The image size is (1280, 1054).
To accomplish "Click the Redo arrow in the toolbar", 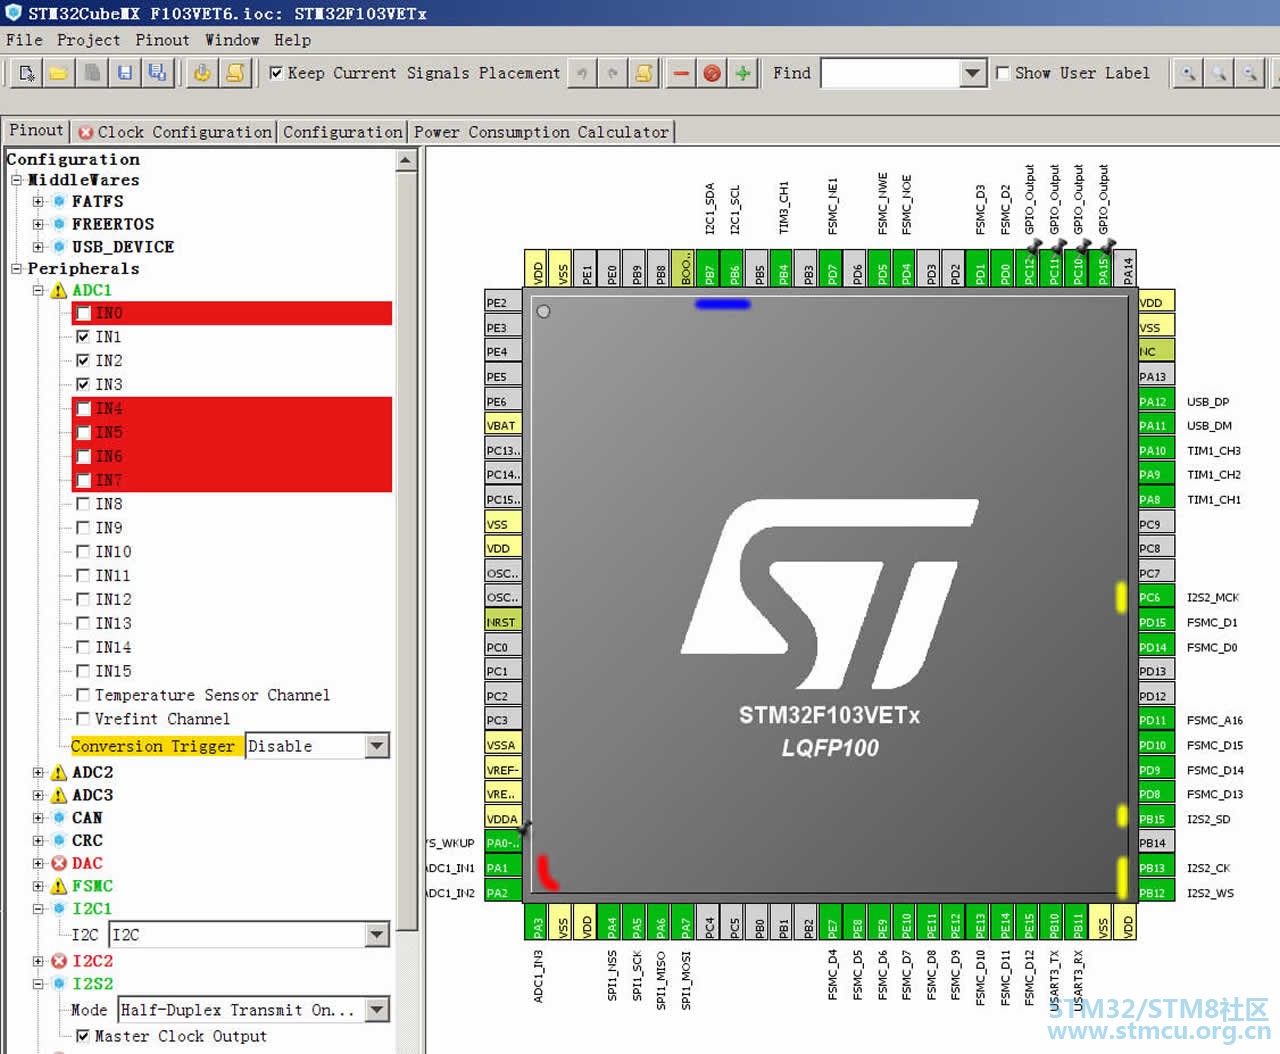I will 612,73.
